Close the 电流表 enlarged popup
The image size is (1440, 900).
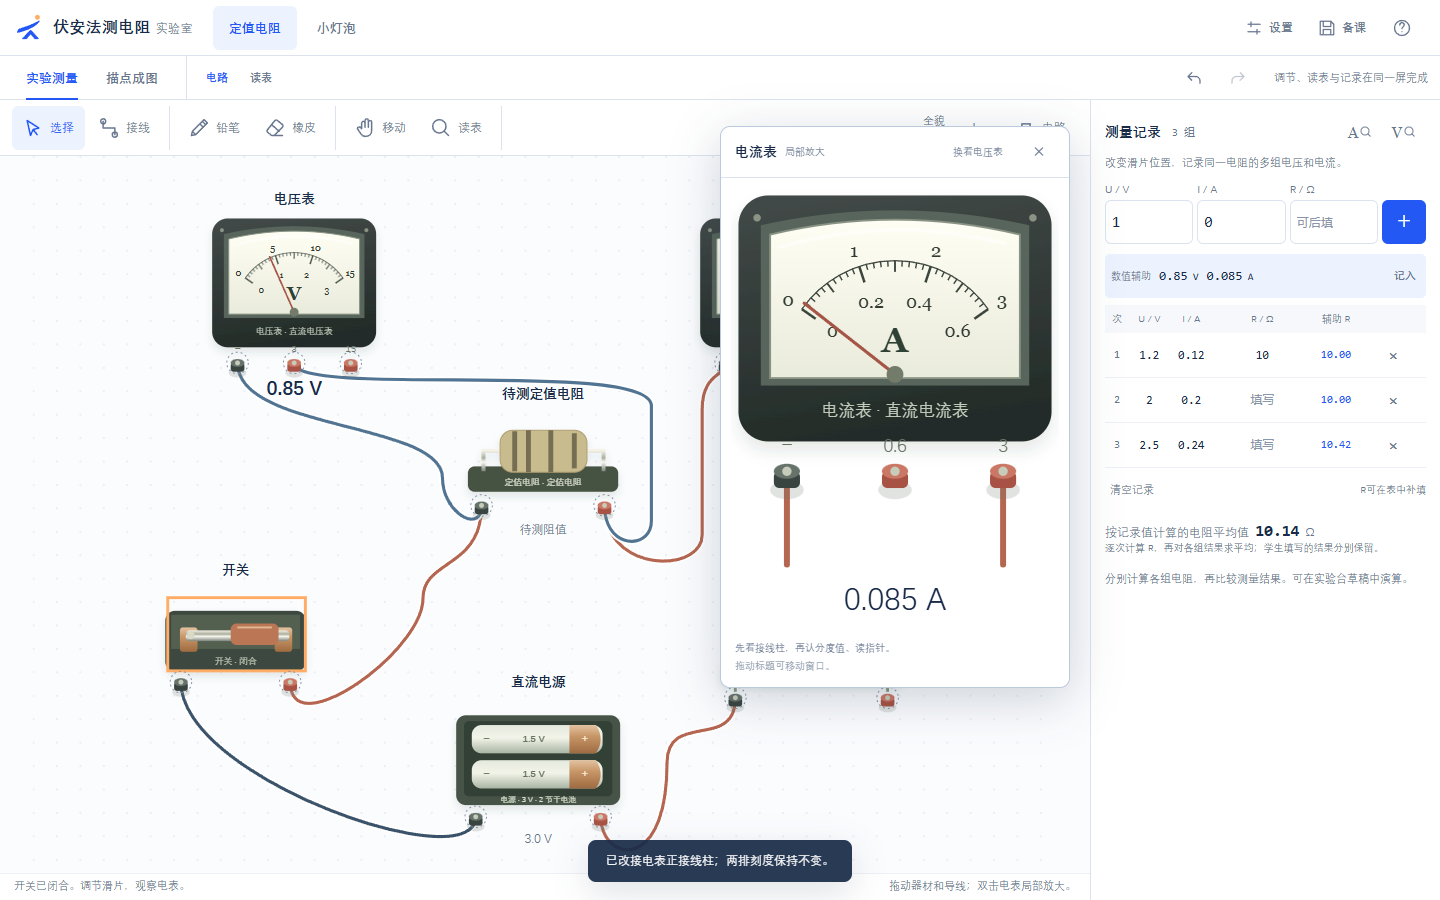(x=1039, y=152)
